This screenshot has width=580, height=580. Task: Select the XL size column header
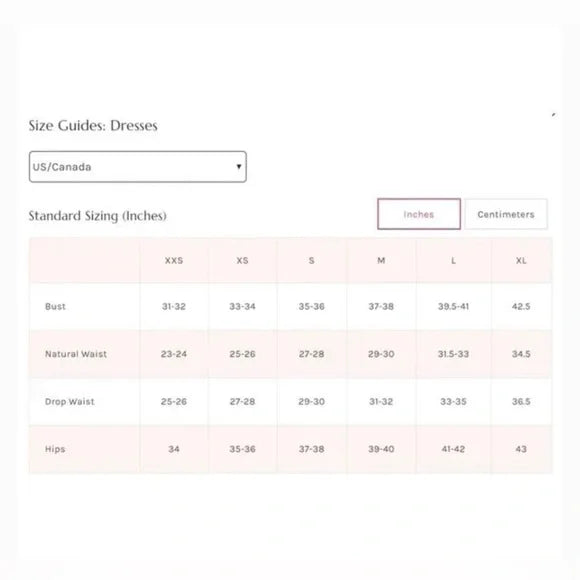tap(521, 260)
